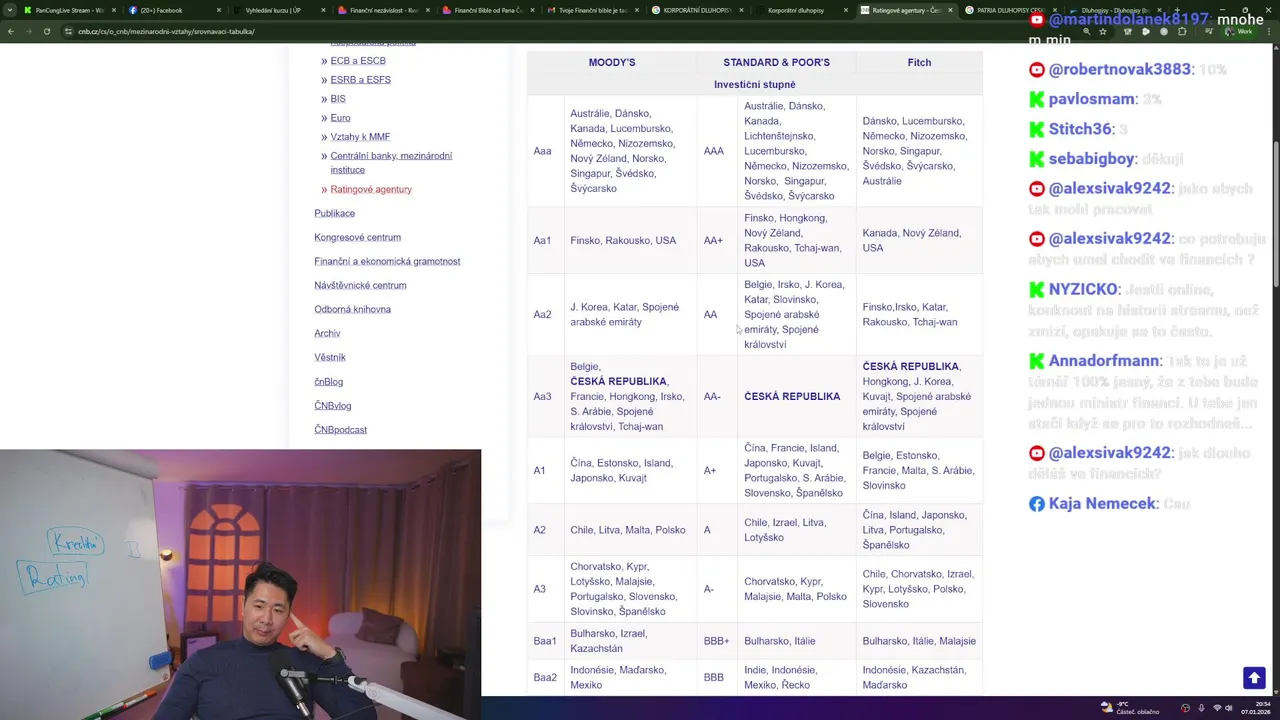Click the Investiční stupně heading

(755, 85)
